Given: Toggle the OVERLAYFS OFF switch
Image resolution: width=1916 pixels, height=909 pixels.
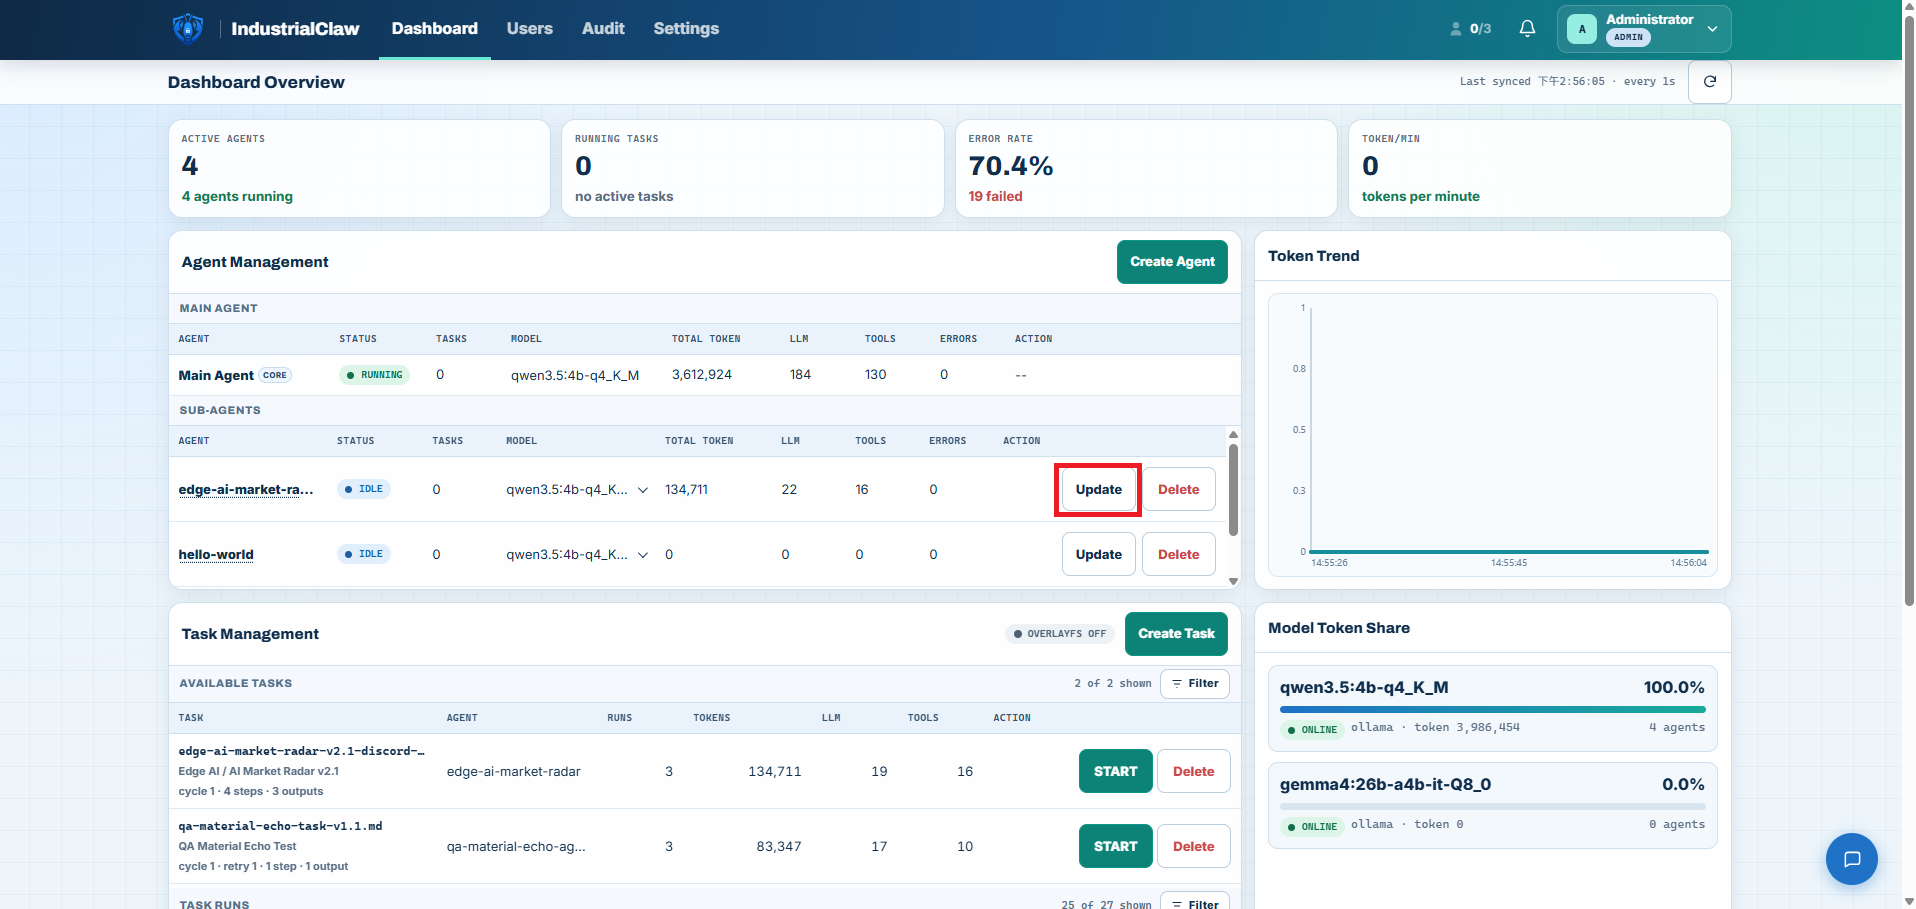Looking at the screenshot, I should point(1060,634).
